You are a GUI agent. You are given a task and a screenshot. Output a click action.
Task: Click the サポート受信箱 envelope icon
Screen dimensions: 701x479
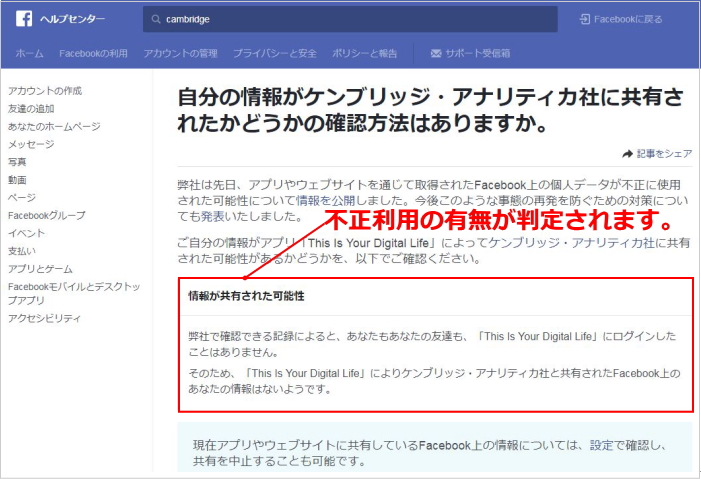436,53
